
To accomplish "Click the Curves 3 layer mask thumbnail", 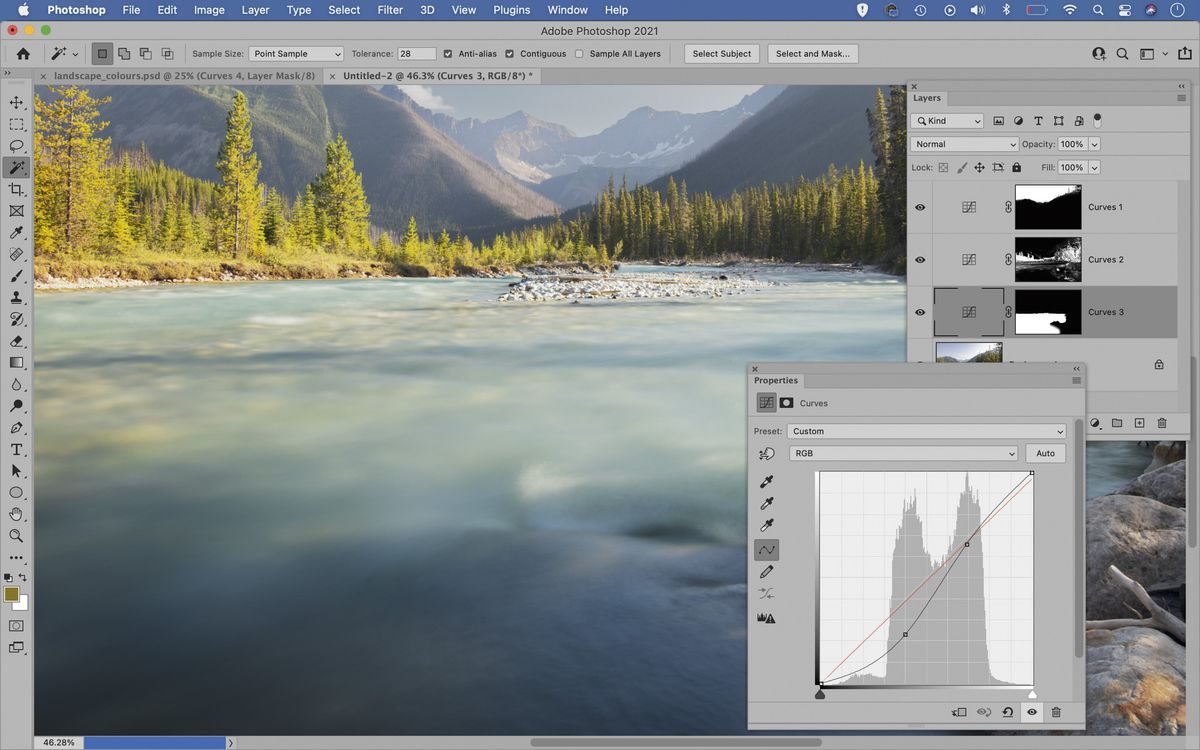I will coord(1047,311).
